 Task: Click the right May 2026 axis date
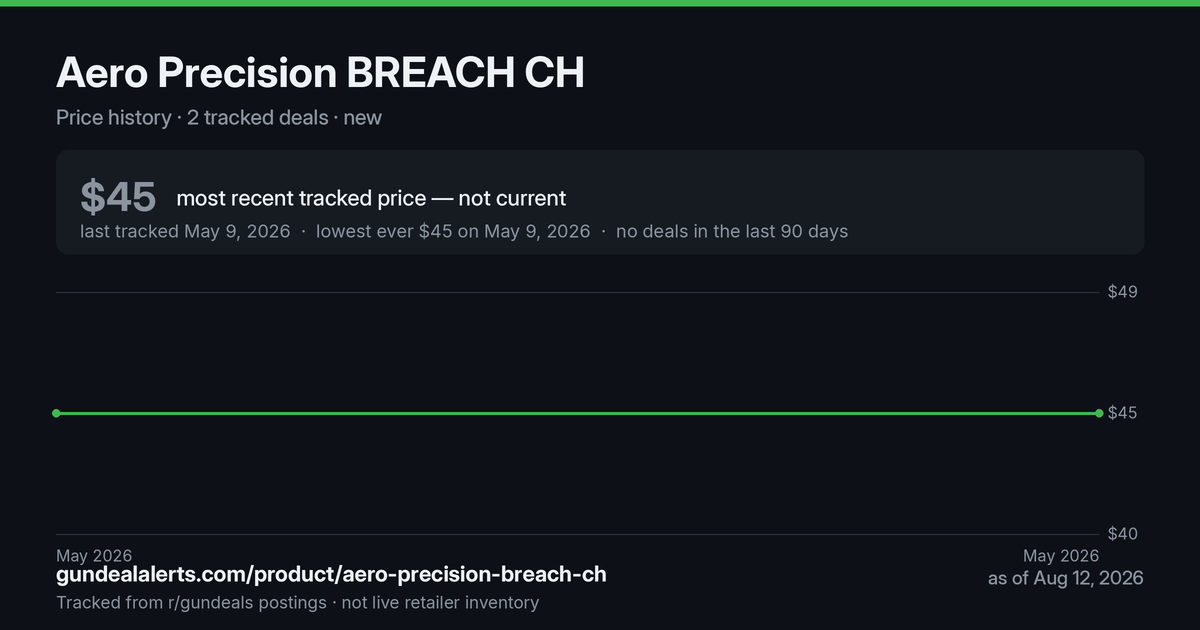click(1061, 556)
